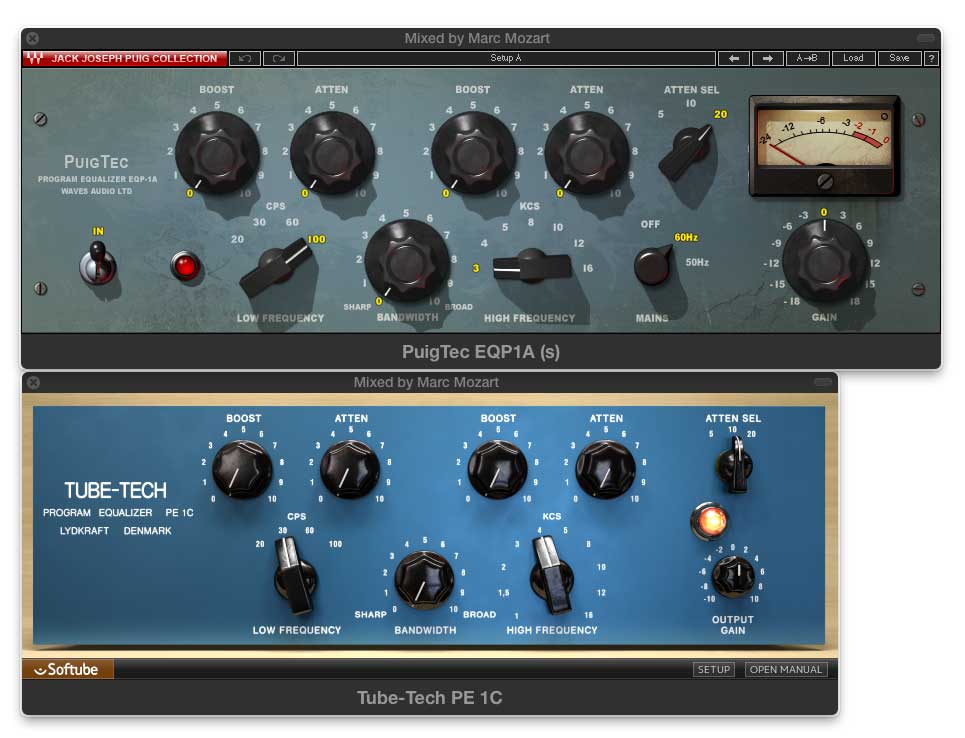Click PuigTec low frequency ATTEN knob

[332, 153]
